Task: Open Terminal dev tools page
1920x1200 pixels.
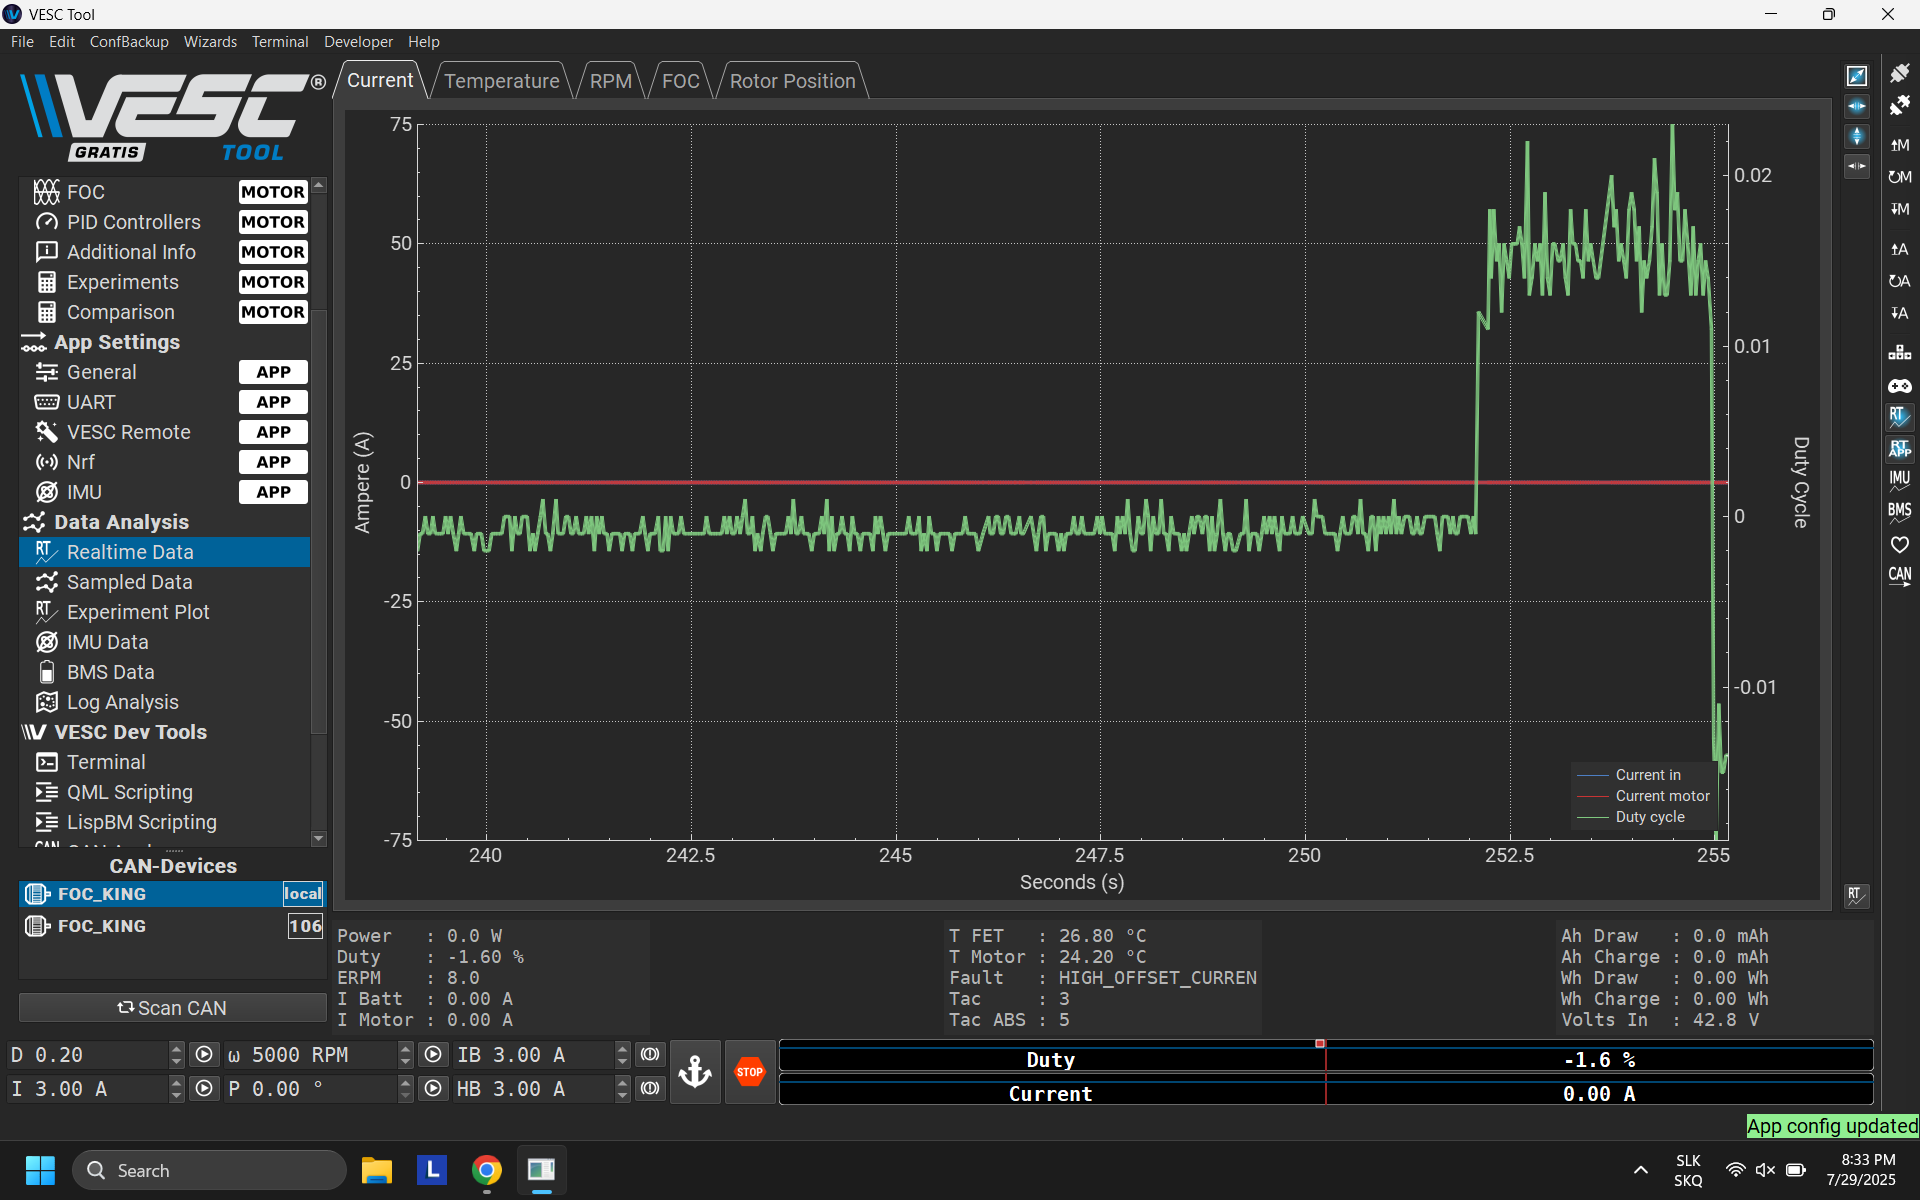Action: click(x=165, y=762)
